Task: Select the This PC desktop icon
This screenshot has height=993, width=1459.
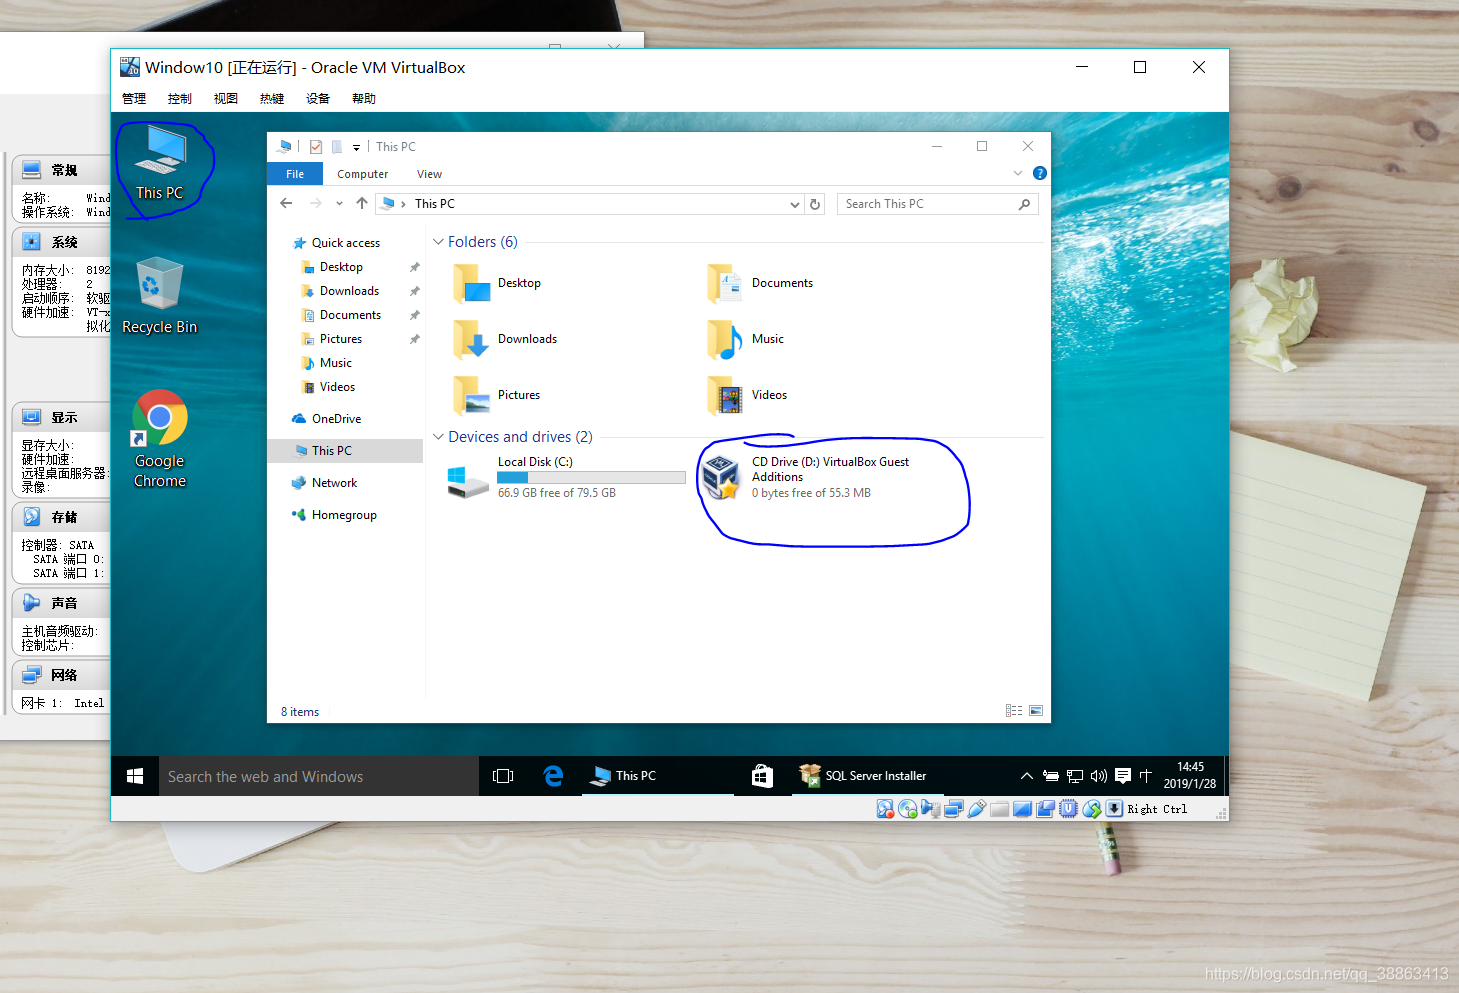Action: point(160,163)
